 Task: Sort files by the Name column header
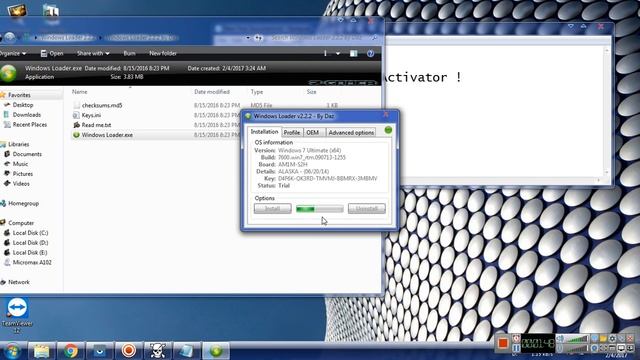coord(80,92)
